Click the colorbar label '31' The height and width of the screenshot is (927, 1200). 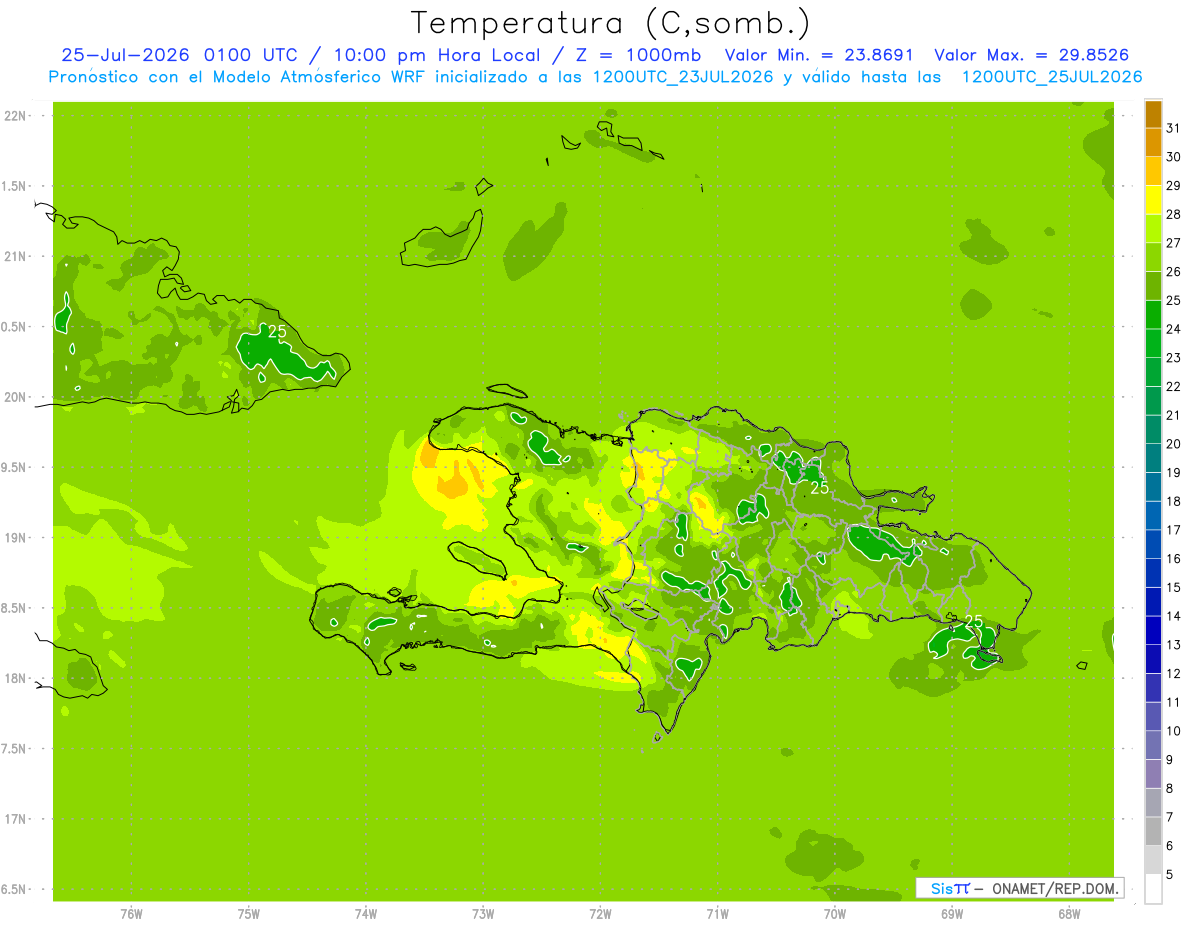[1174, 128]
